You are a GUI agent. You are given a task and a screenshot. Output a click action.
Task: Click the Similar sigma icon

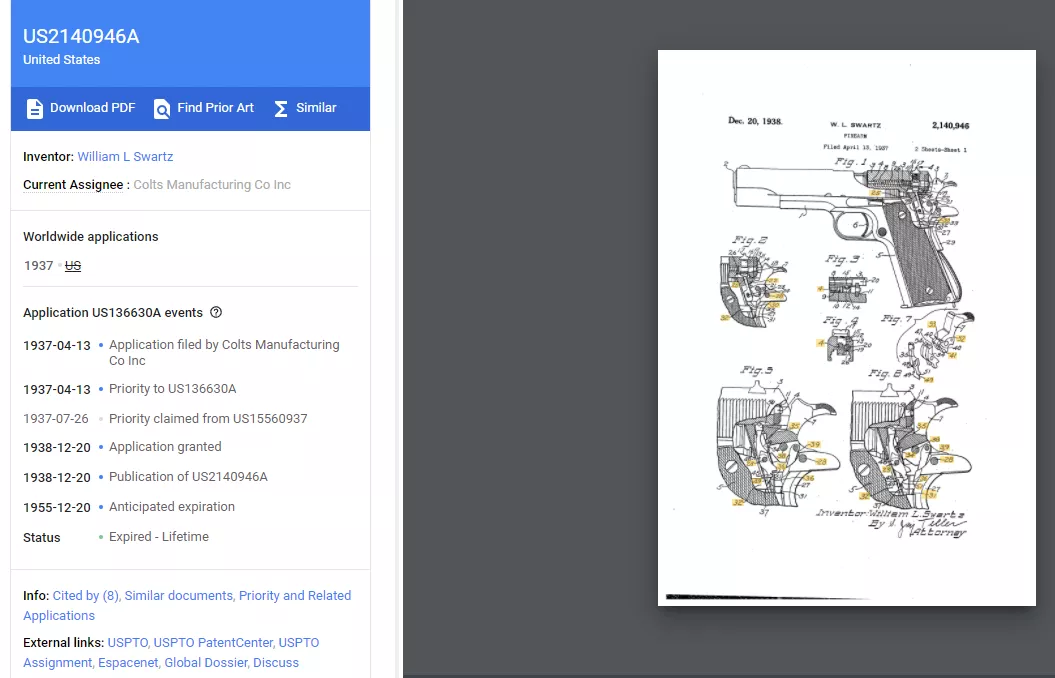[x=281, y=108]
